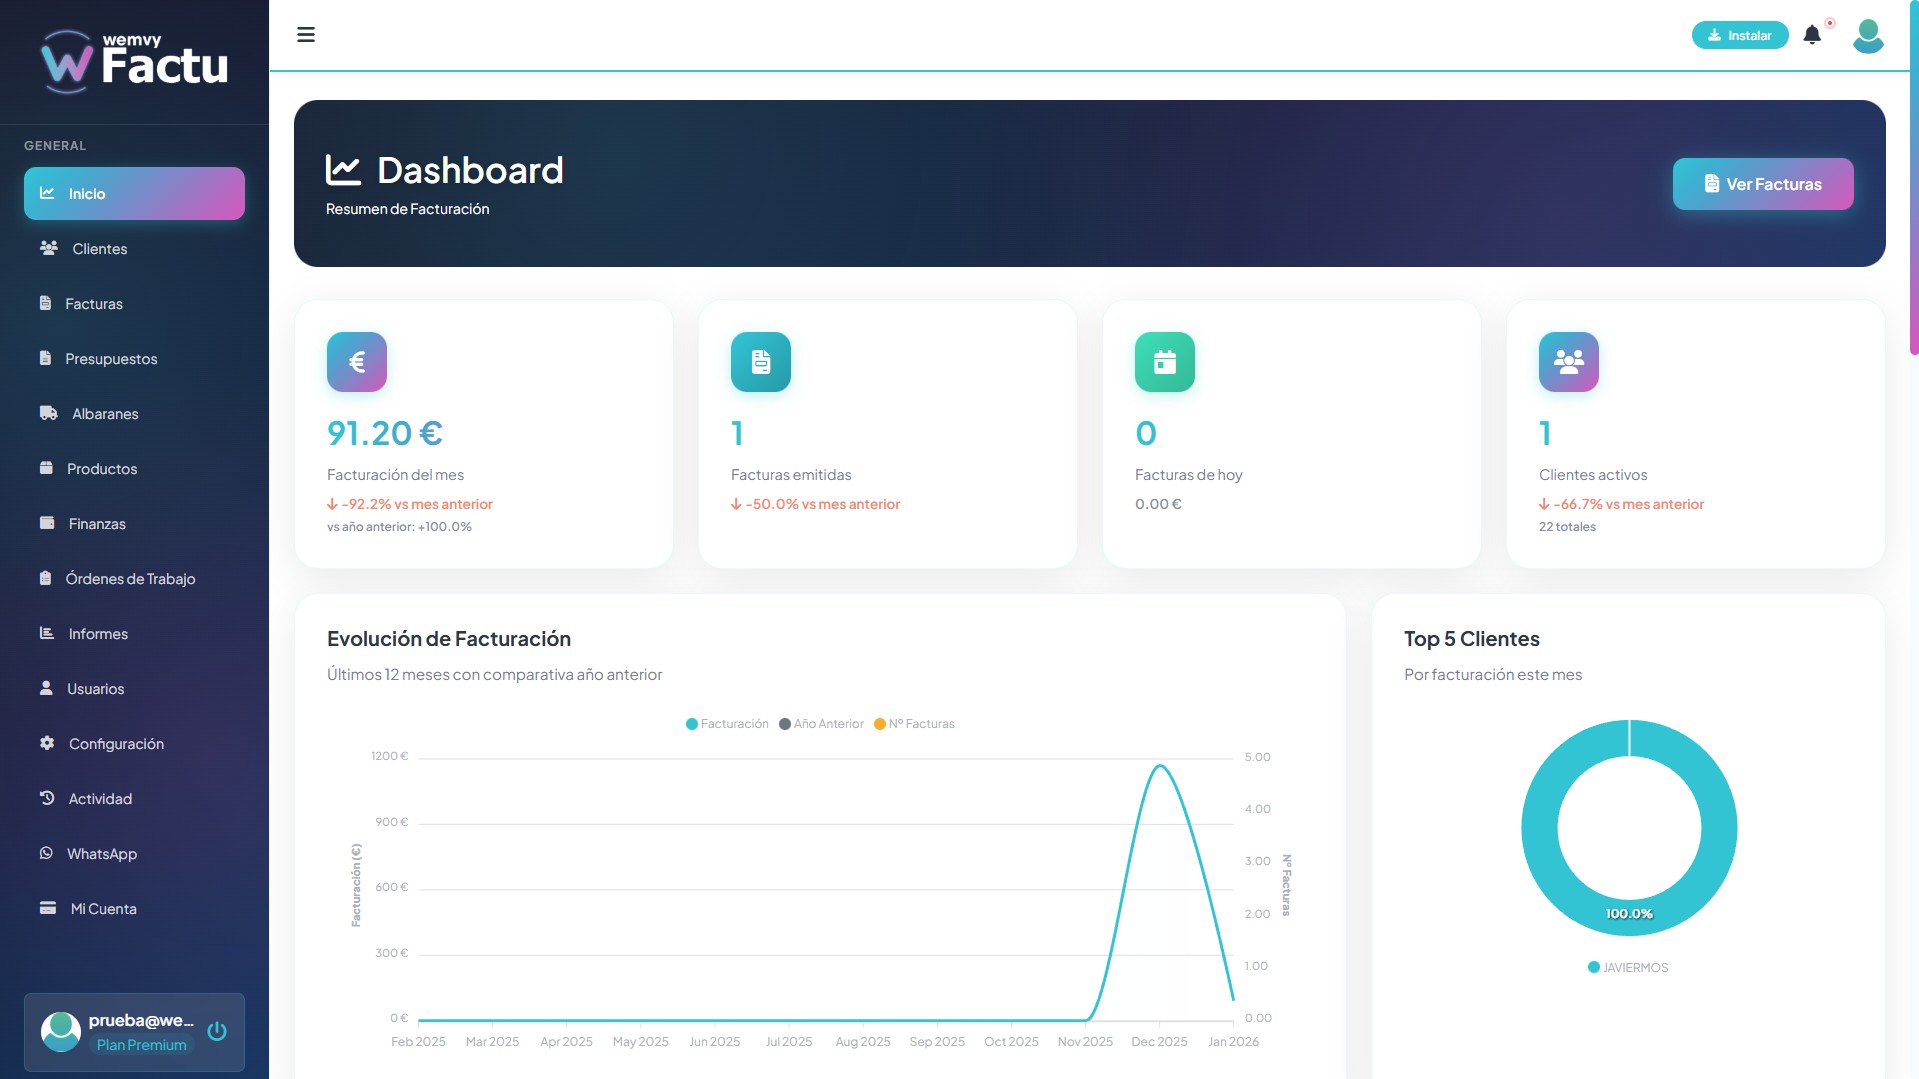This screenshot has width=1919, height=1079.
Task: Click the power logout icon
Action: point(217,1031)
